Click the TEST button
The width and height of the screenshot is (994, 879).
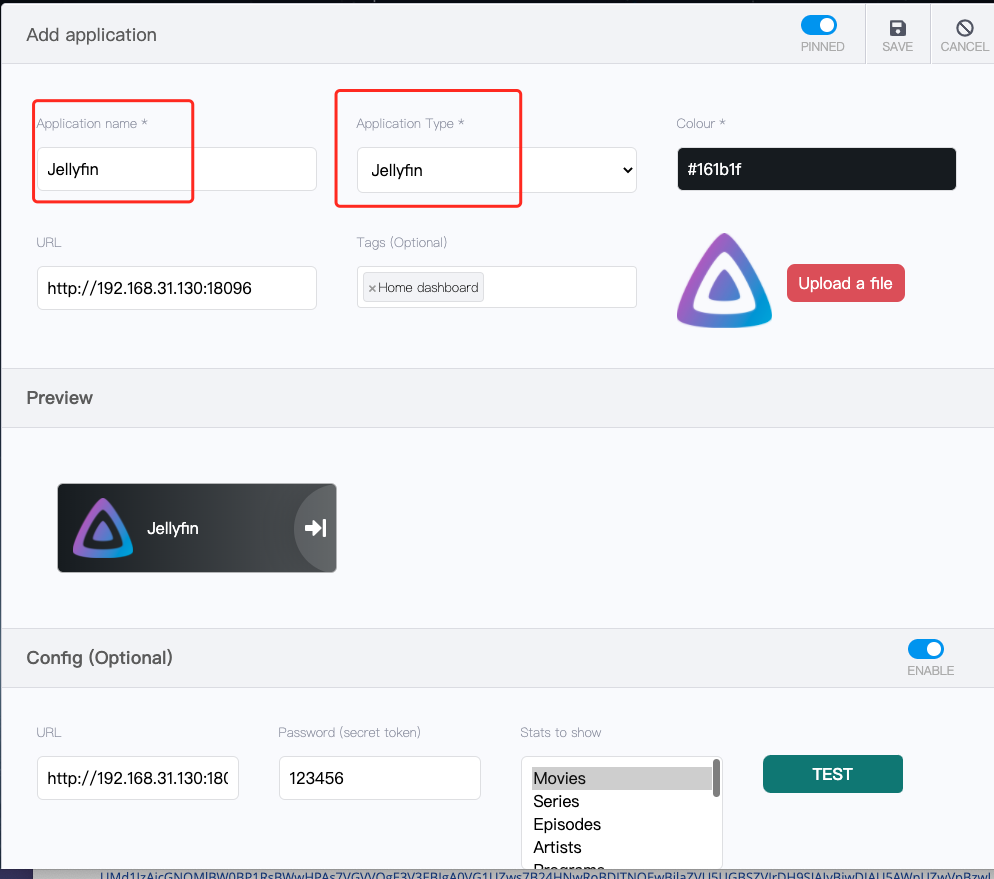coord(832,774)
